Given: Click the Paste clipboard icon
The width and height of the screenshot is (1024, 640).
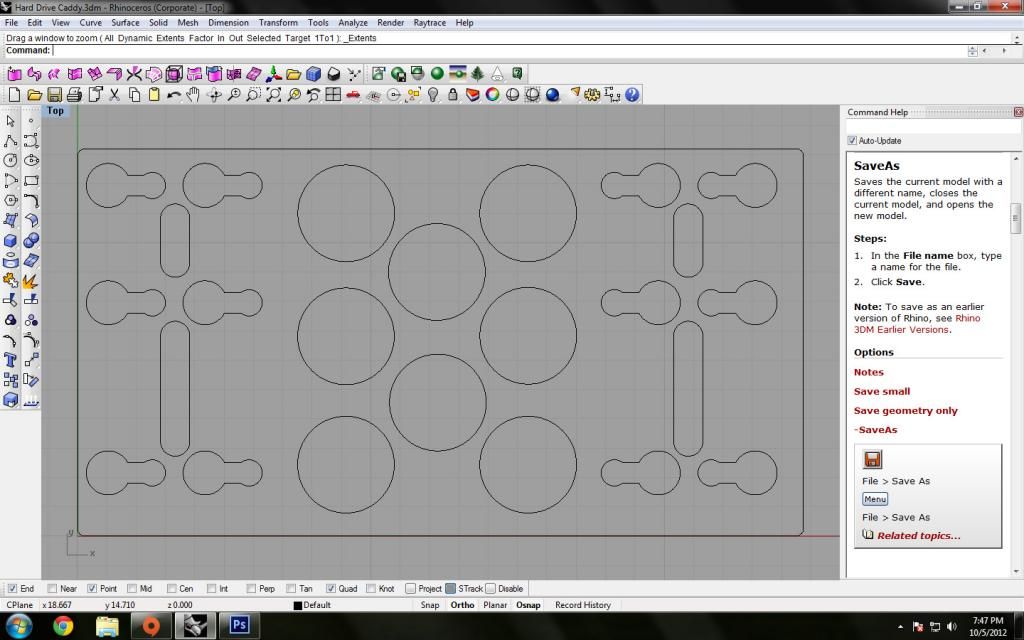Looking at the screenshot, I should click(154, 95).
